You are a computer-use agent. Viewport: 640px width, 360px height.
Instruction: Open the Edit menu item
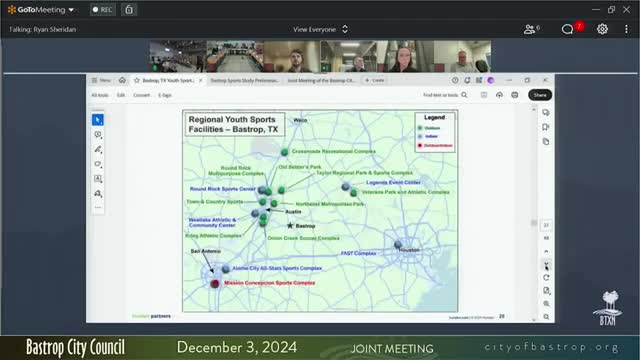pyautogui.click(x=121, y=95)
